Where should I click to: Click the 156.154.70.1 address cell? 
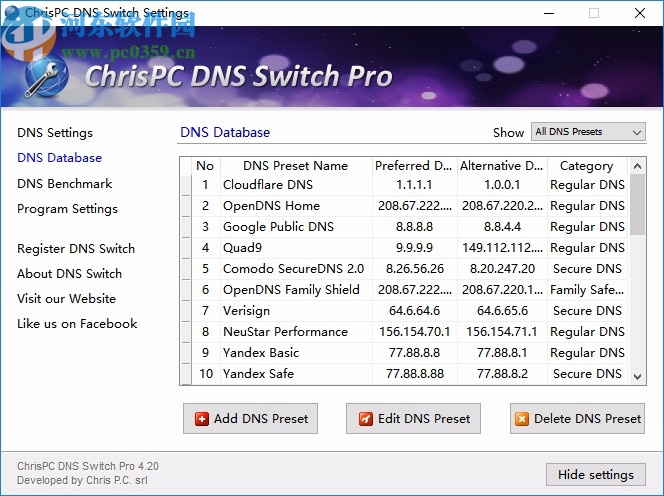pos(415,332)
